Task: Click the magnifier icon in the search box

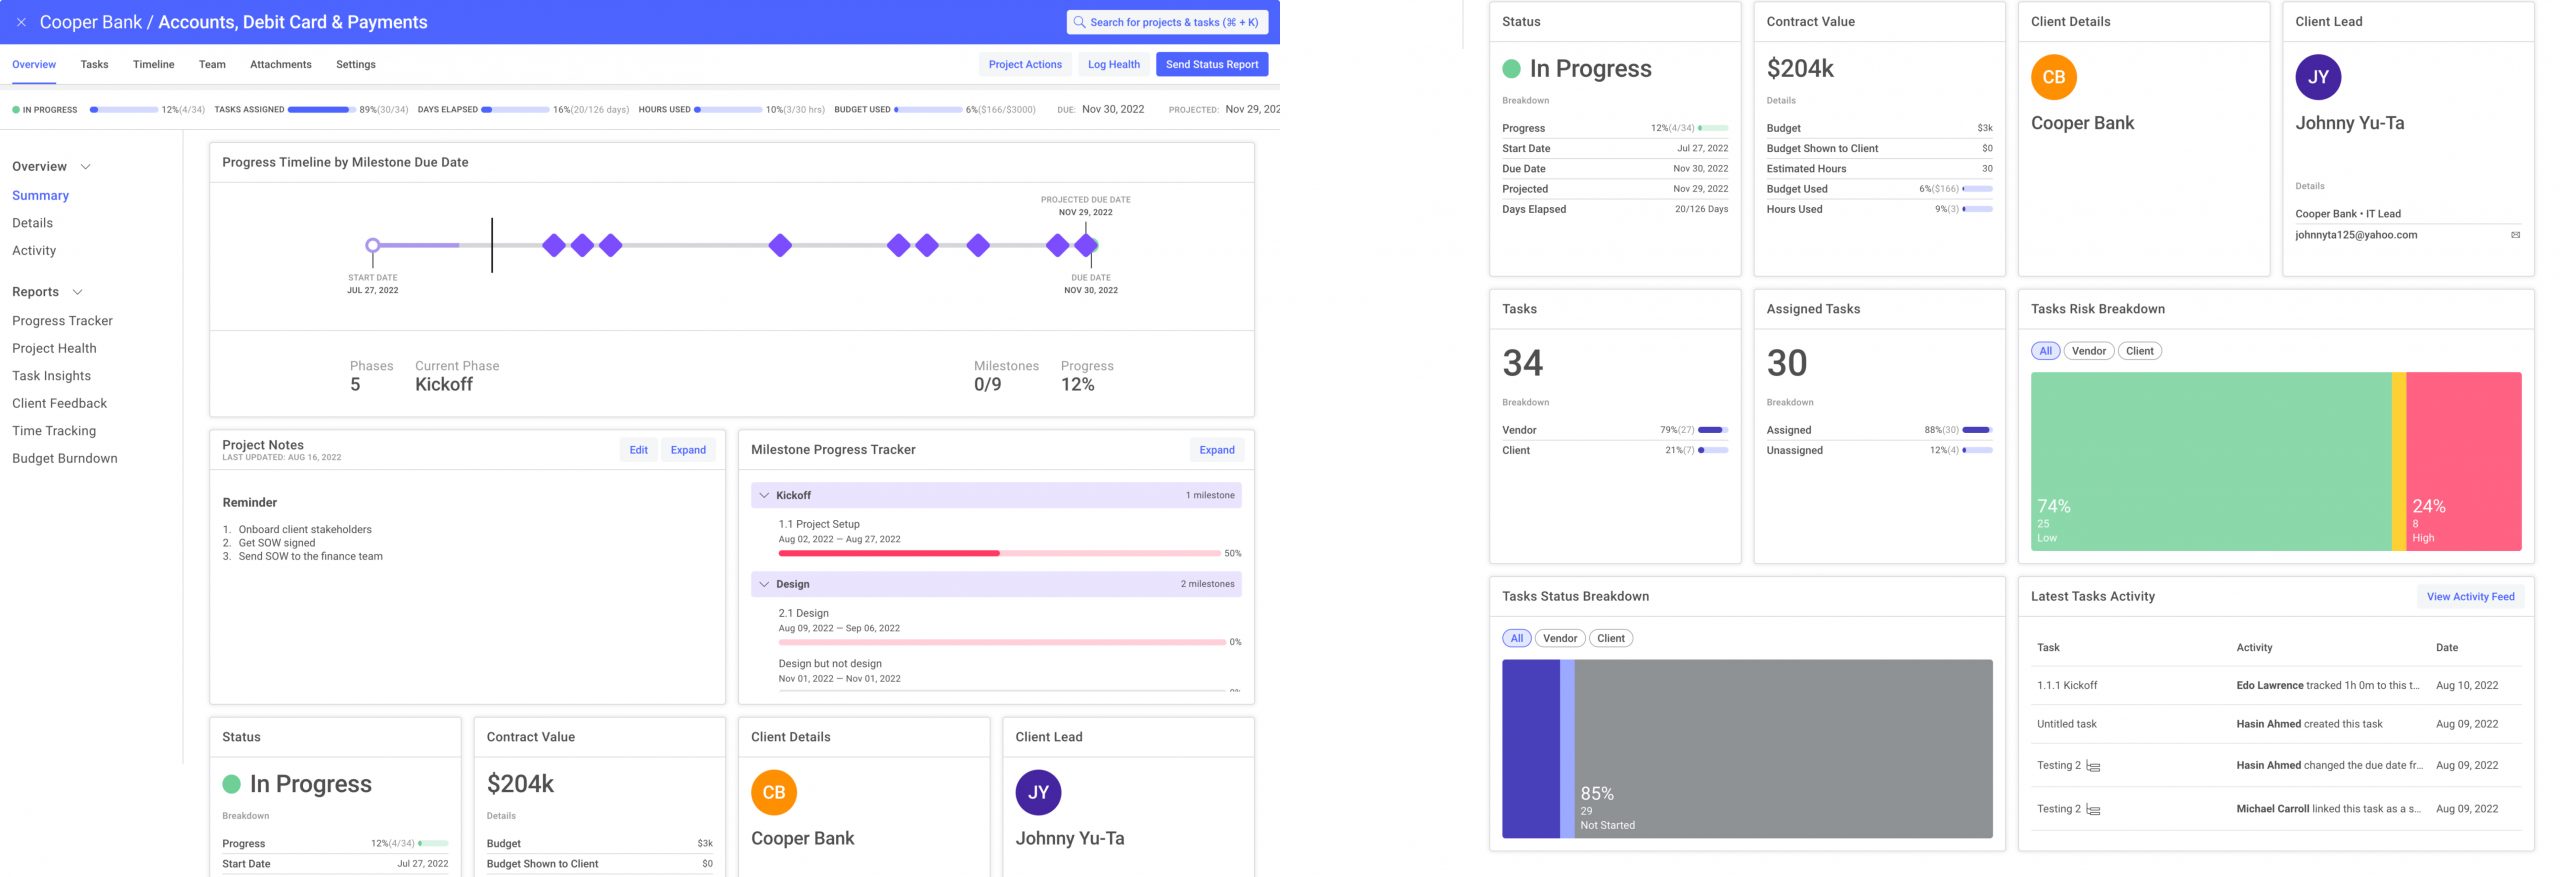Action: tap(1079, 22)
